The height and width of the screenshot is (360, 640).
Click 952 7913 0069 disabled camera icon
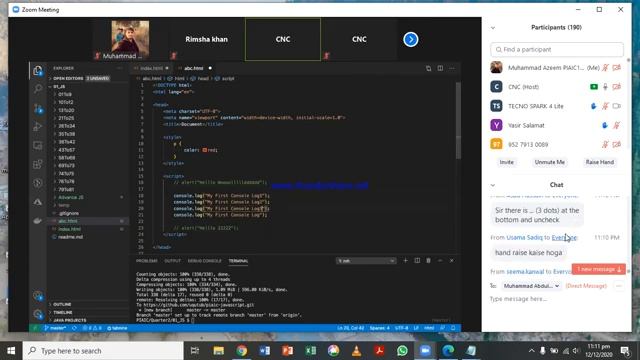(617, 144)
